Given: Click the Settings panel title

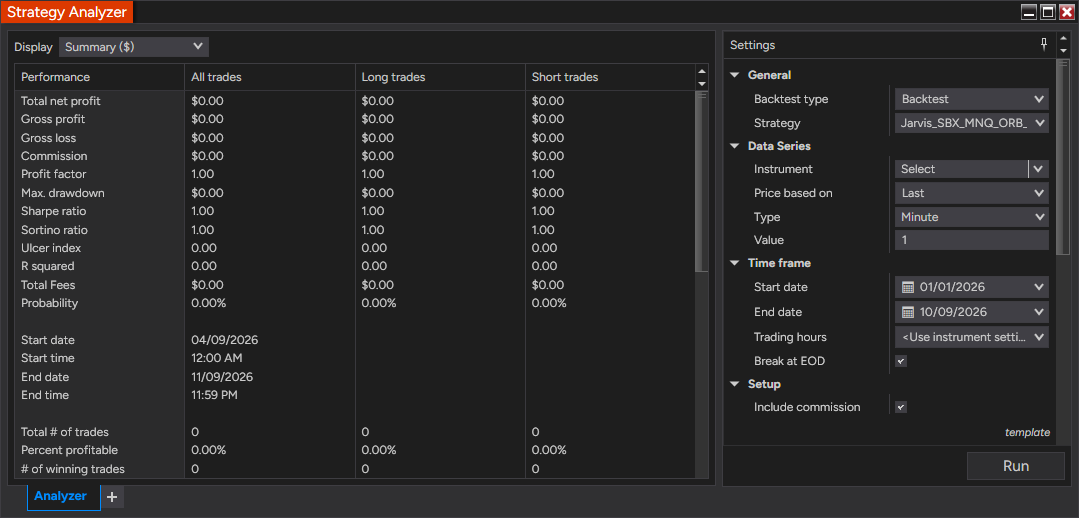Looking at the screenshot, I should [752, 45].
